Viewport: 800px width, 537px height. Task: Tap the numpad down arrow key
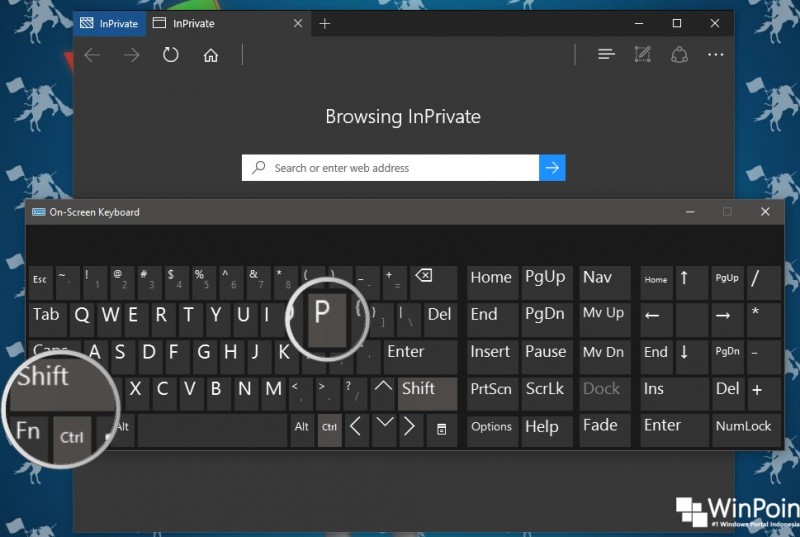[x=691, y=356]
